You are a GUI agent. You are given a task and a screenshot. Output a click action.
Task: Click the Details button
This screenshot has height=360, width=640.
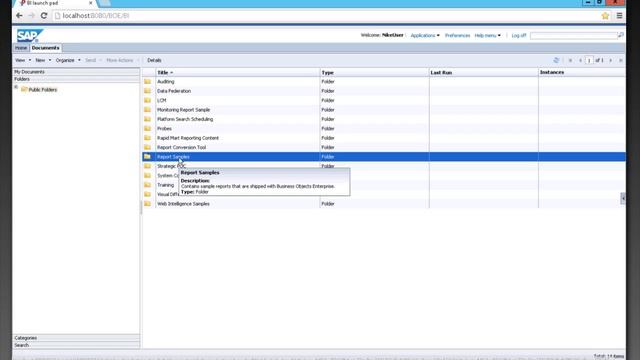tap(154, 60)
